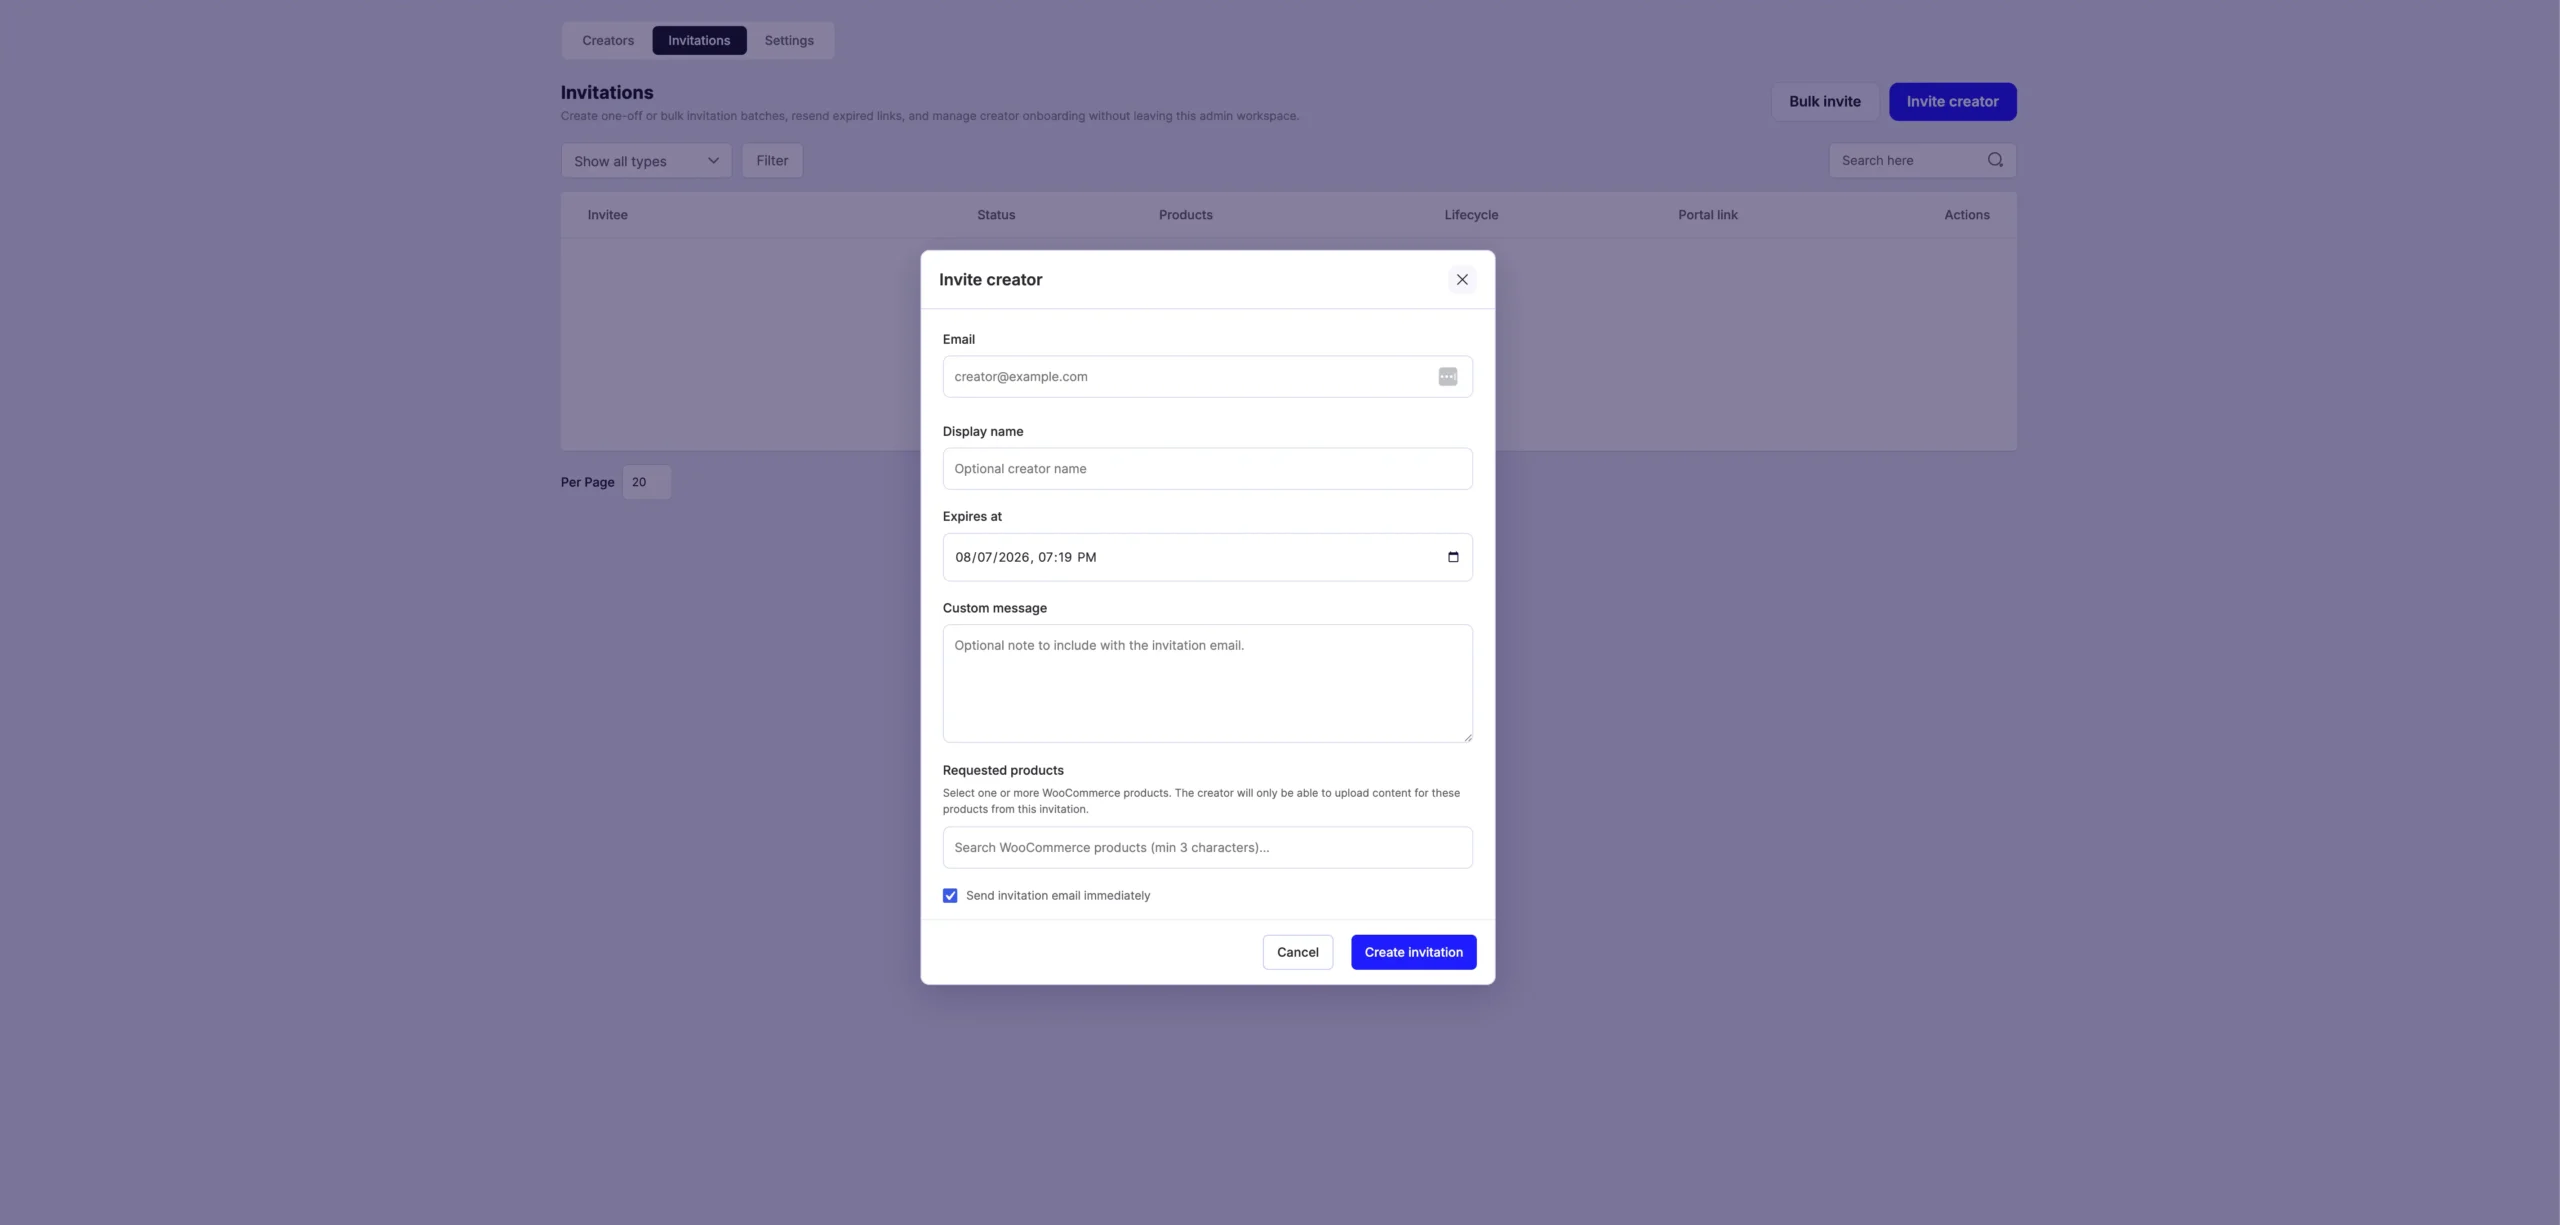This screenshot has height=1225, width=2560.
Task: Click the Search here box
Action: coord(1922,160)
